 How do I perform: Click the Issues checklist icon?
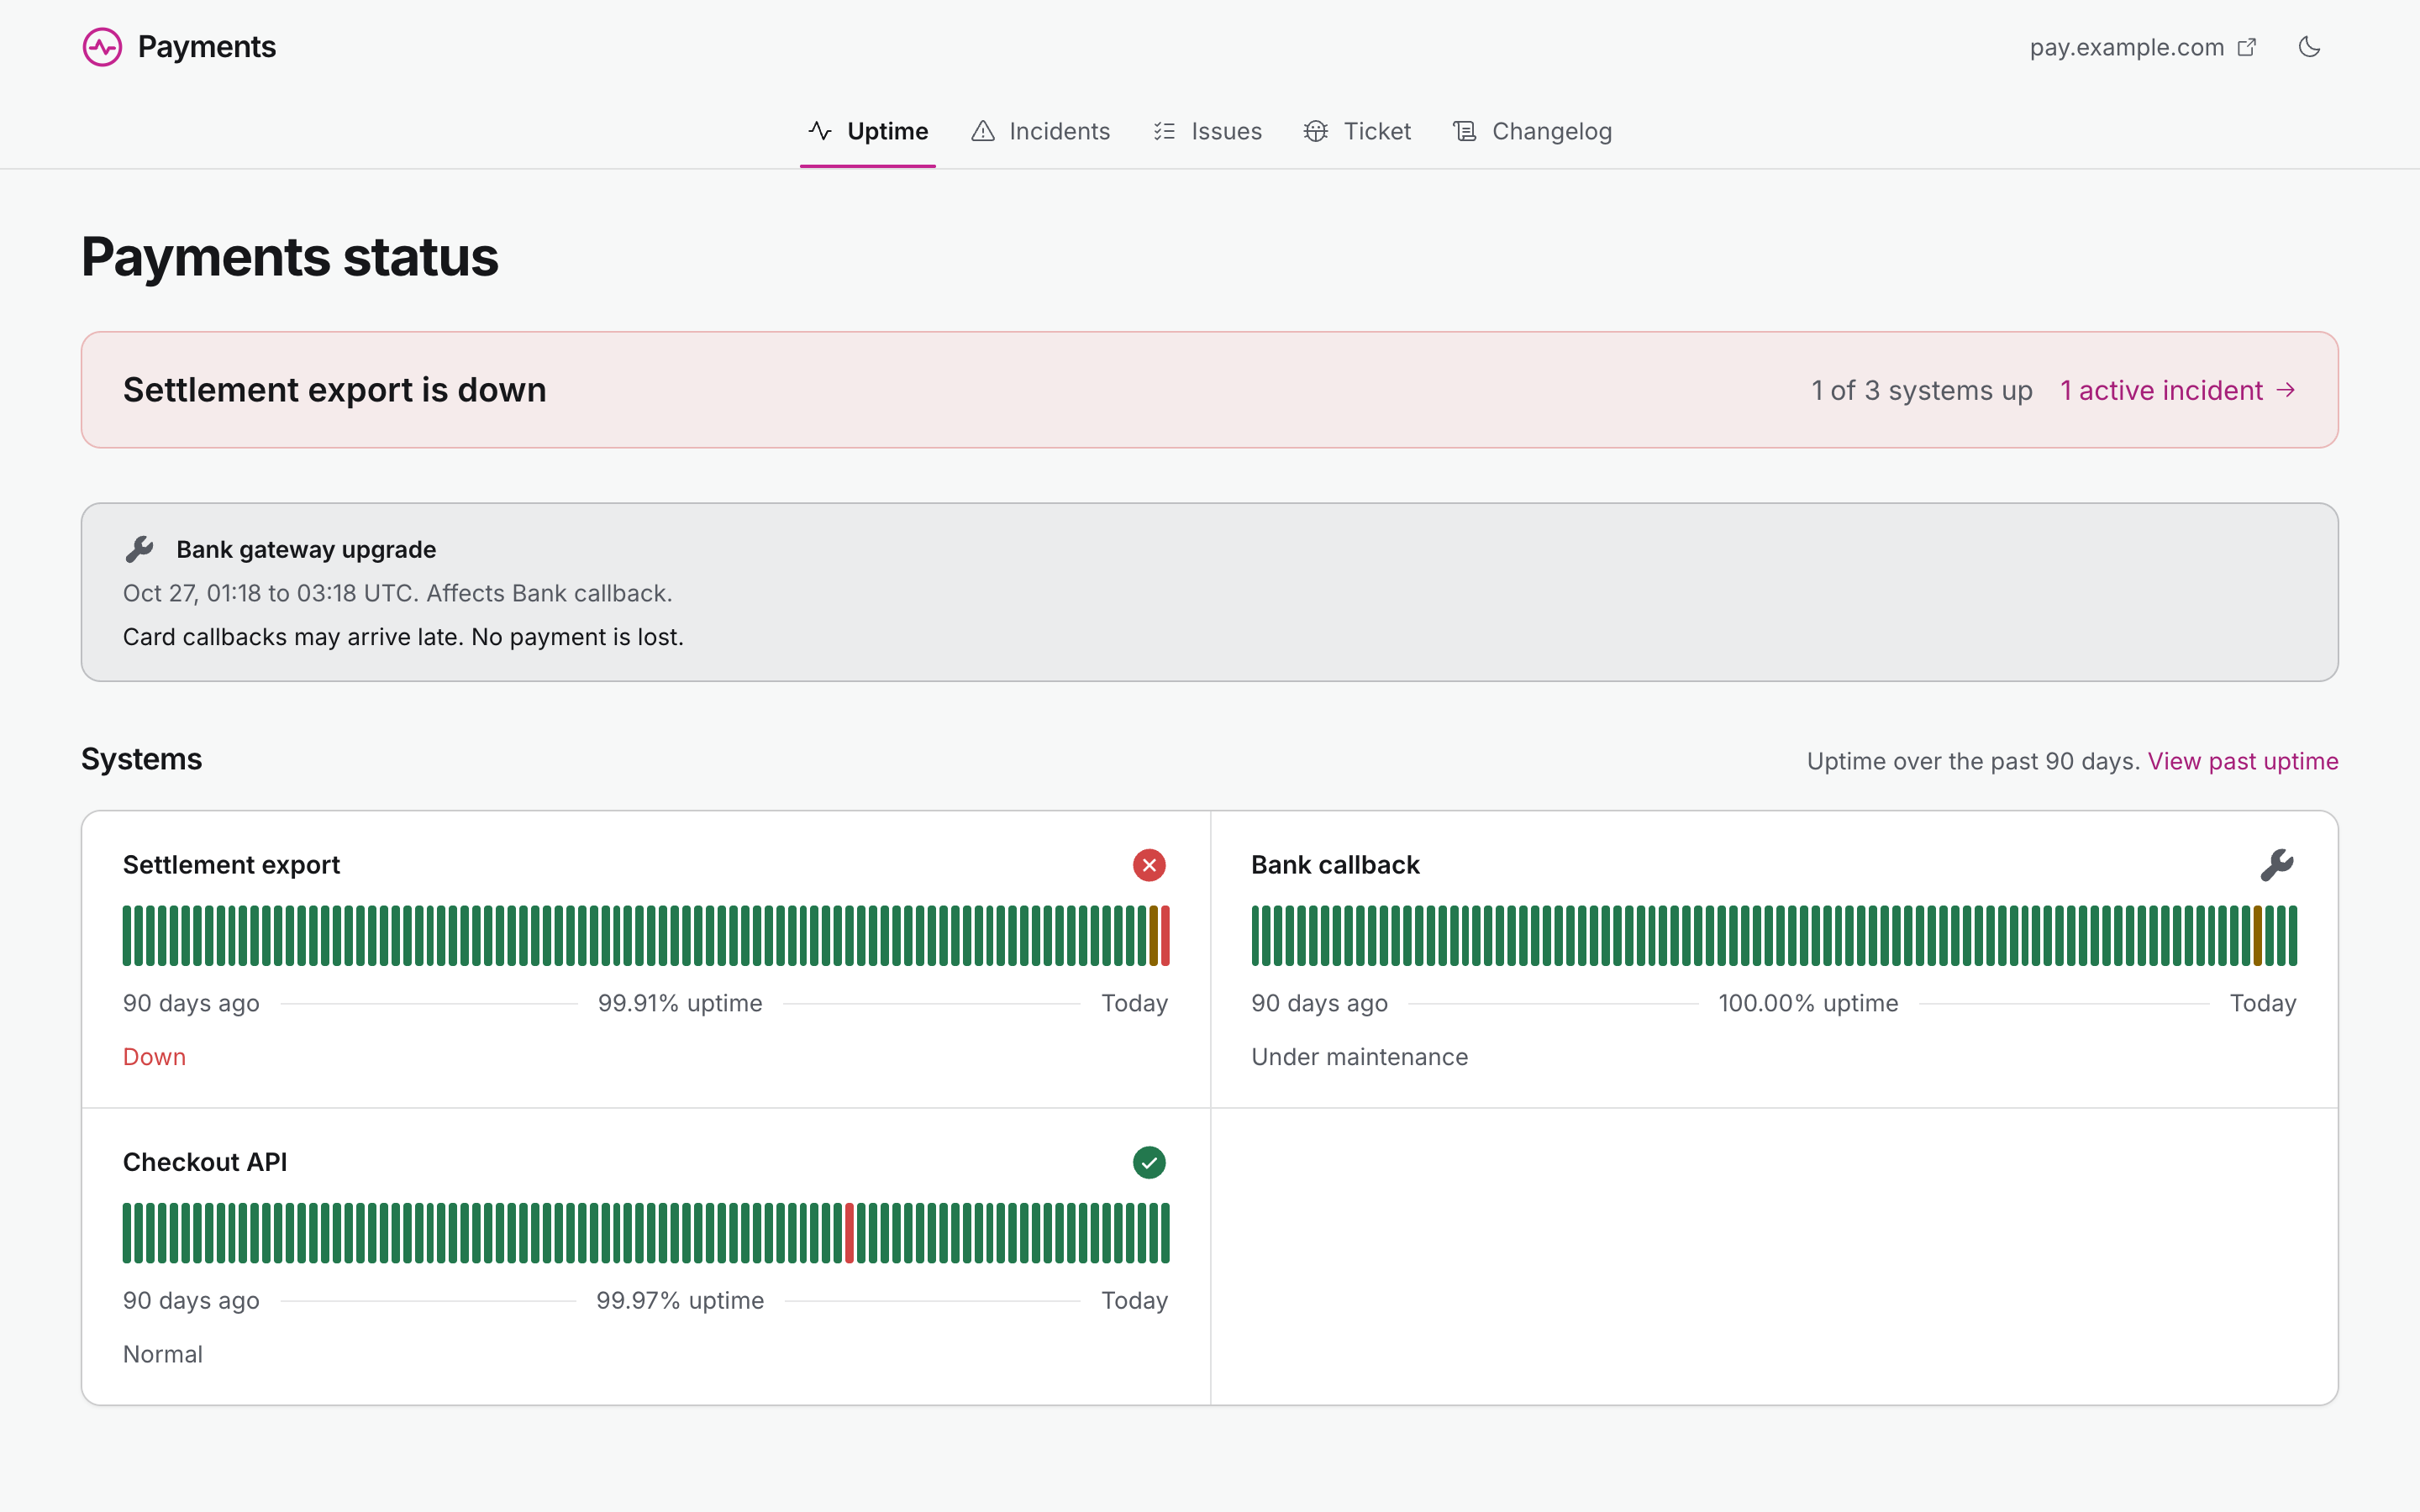click(x=1164, y=131)
